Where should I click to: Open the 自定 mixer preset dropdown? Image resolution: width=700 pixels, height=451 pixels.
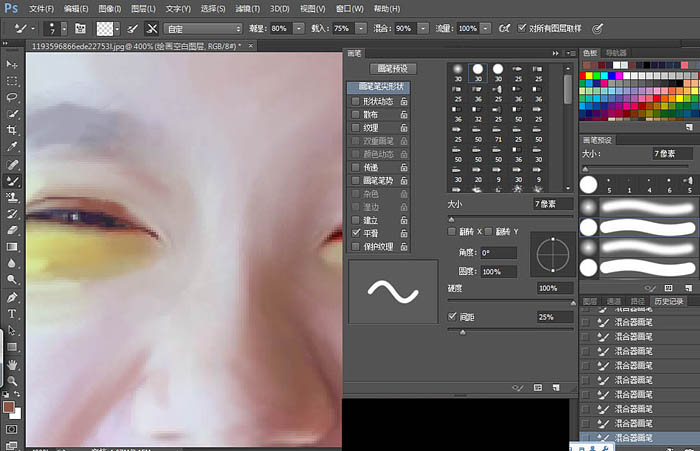click(203, 29)
